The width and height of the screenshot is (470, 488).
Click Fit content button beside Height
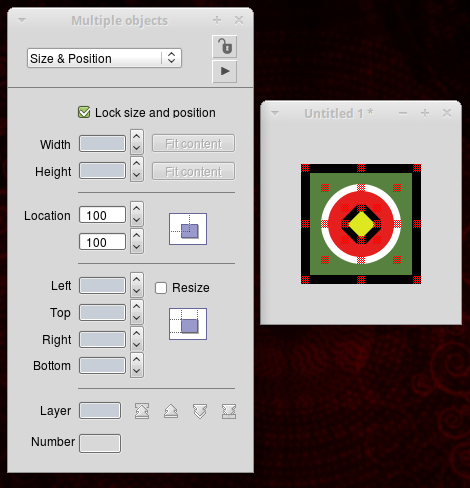pyautogui.click(x=193, y=171)
